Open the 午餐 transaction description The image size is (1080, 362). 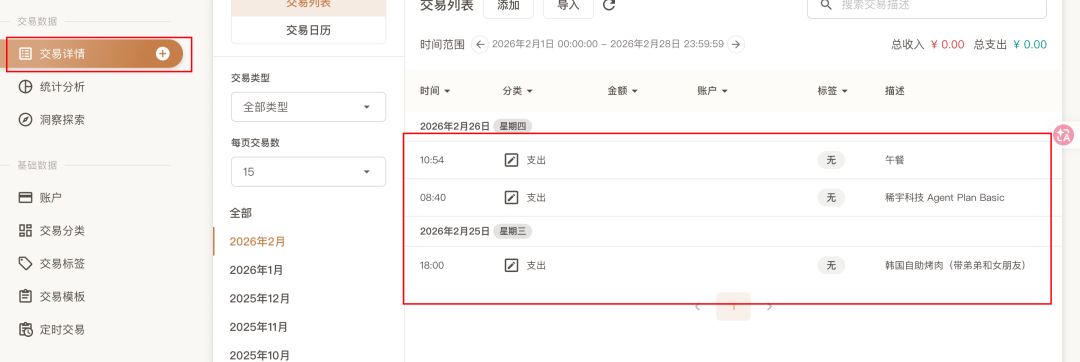[895, 160]
